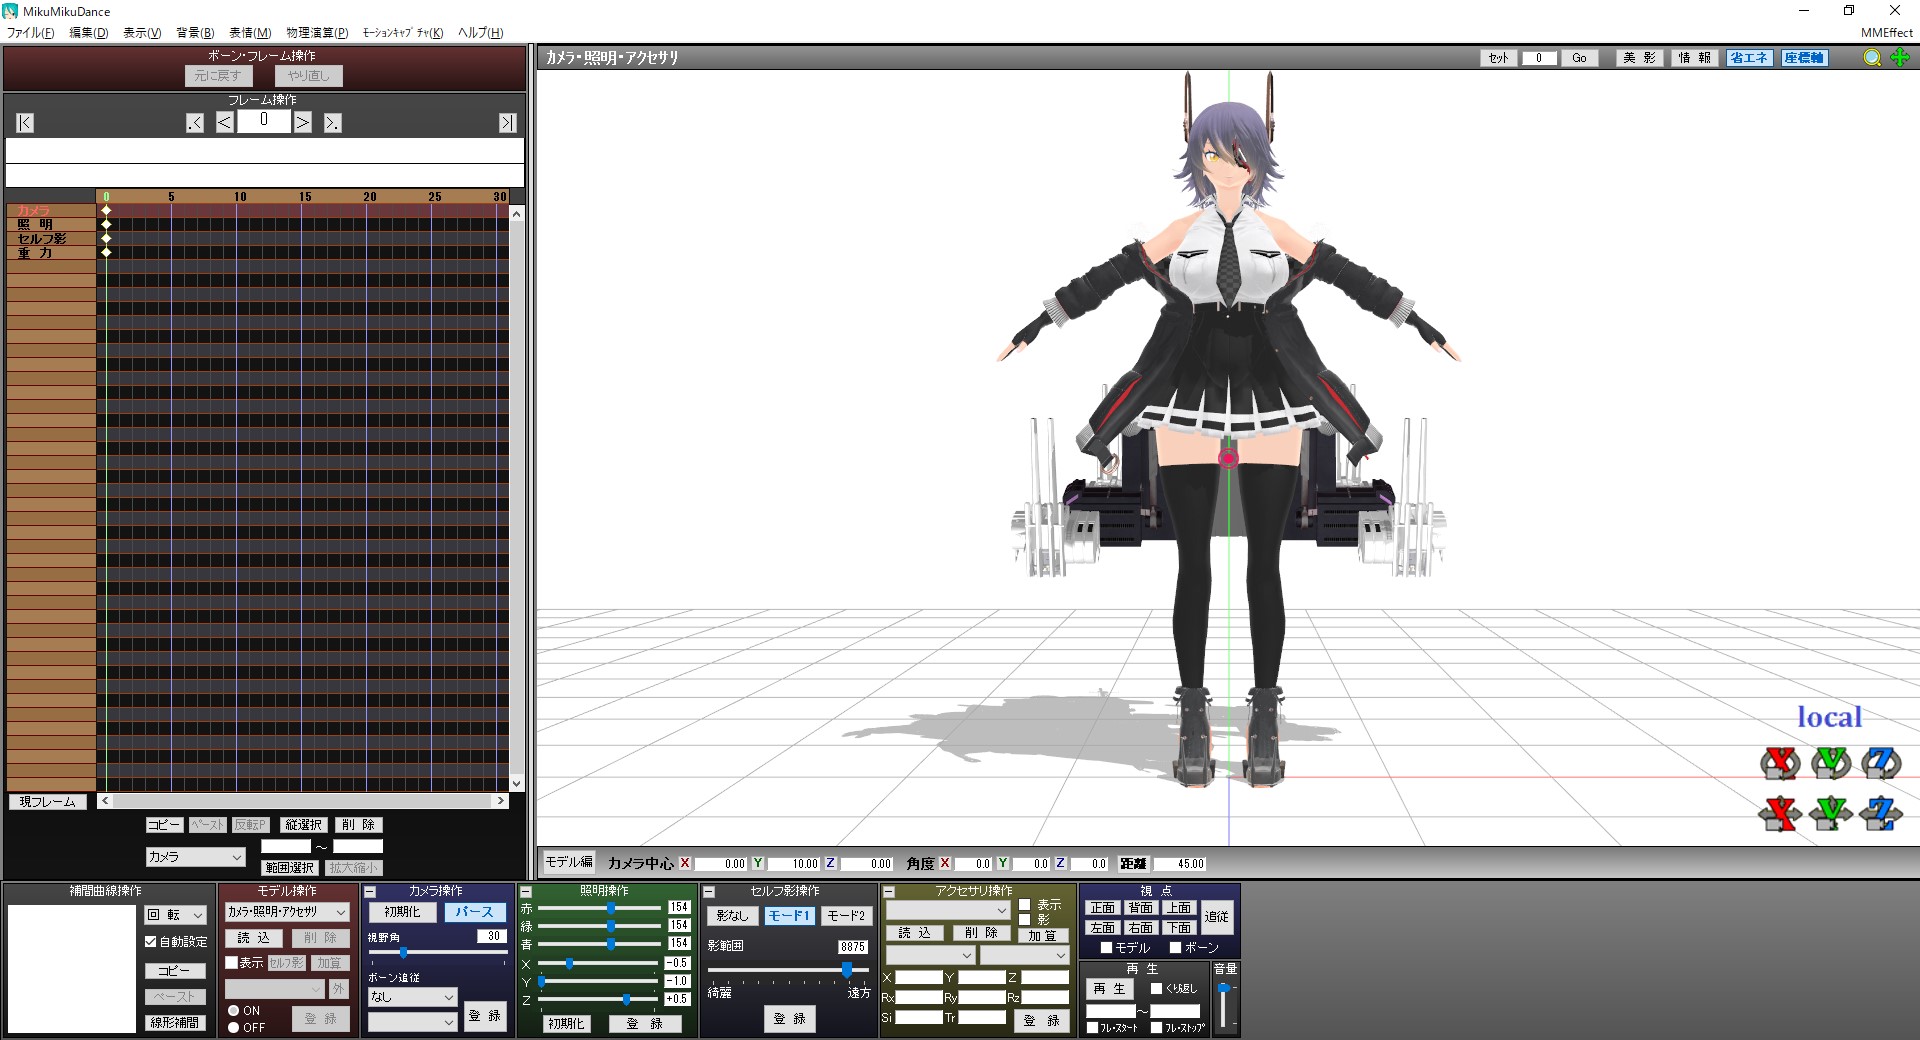
Task: Click the blue Z-axis move icon
Action: coord(1880,813)
